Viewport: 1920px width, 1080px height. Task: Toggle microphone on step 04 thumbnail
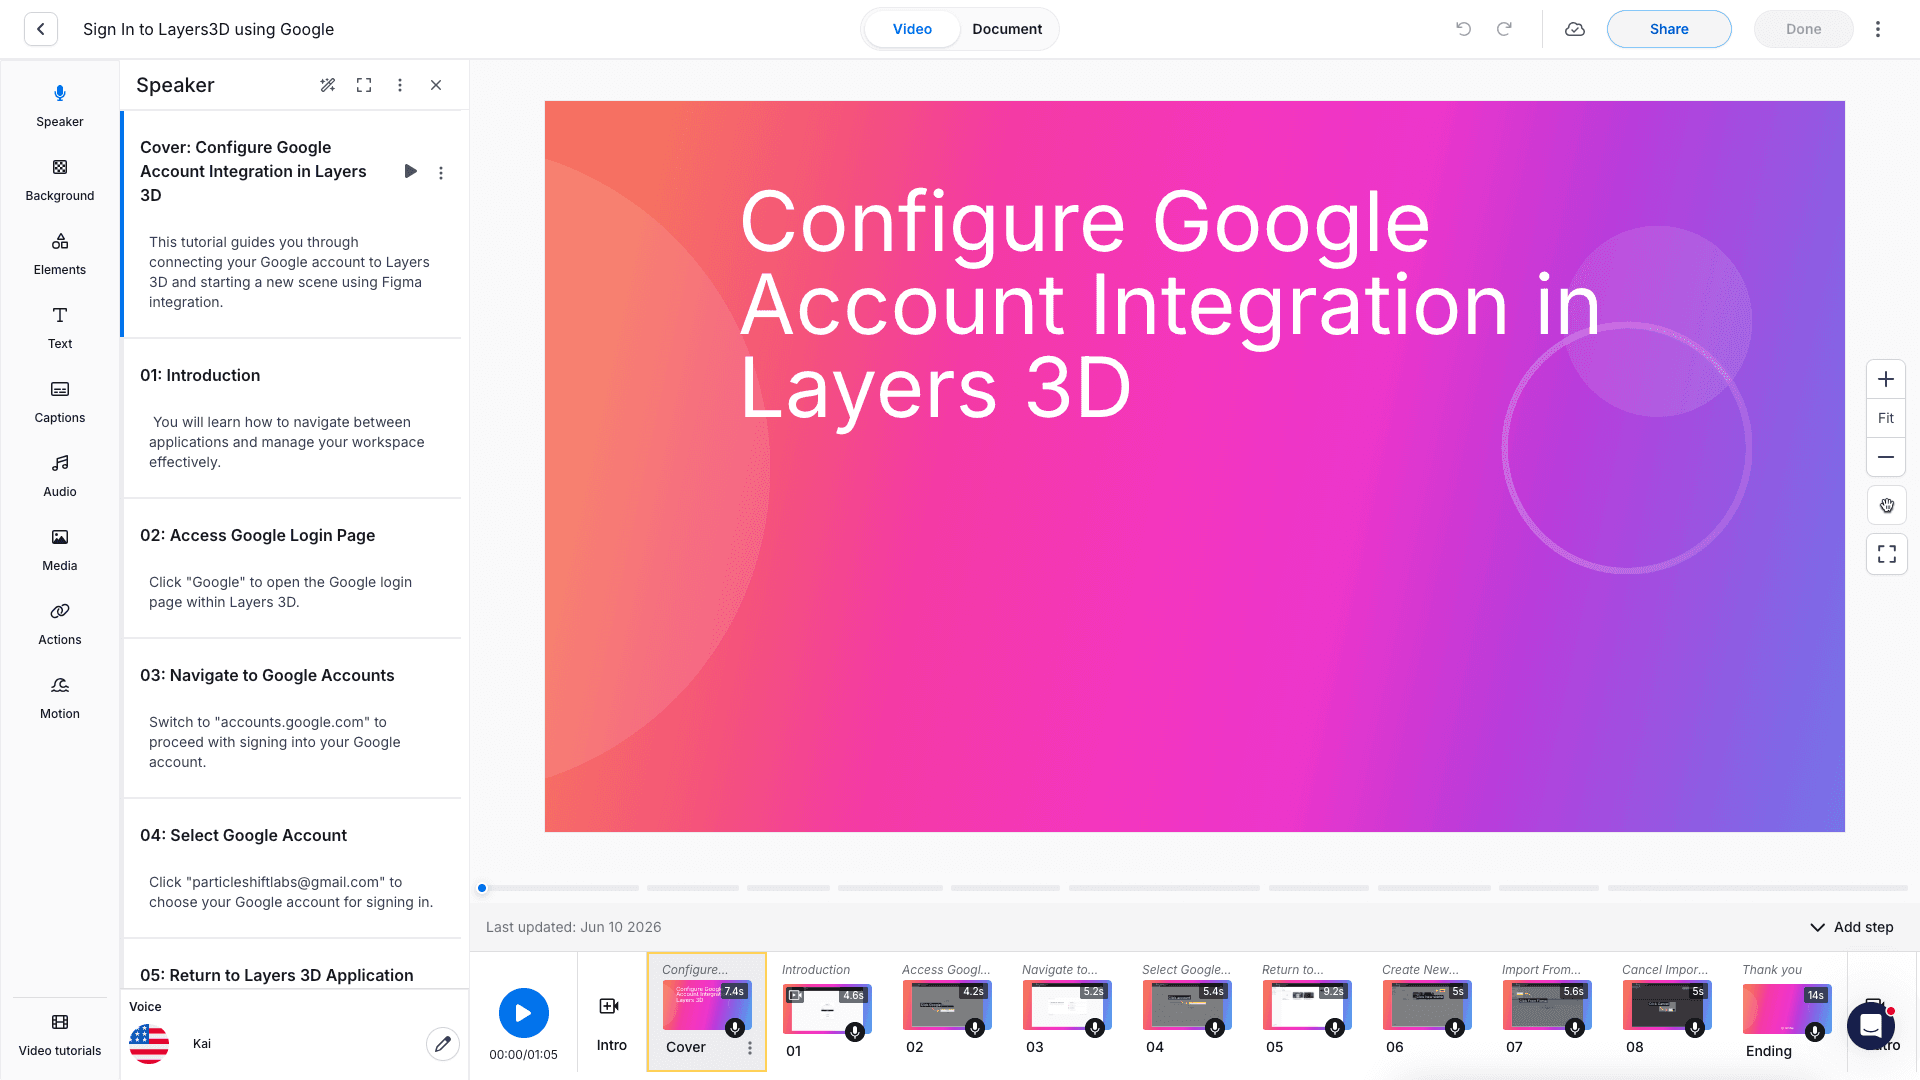1215,1028
